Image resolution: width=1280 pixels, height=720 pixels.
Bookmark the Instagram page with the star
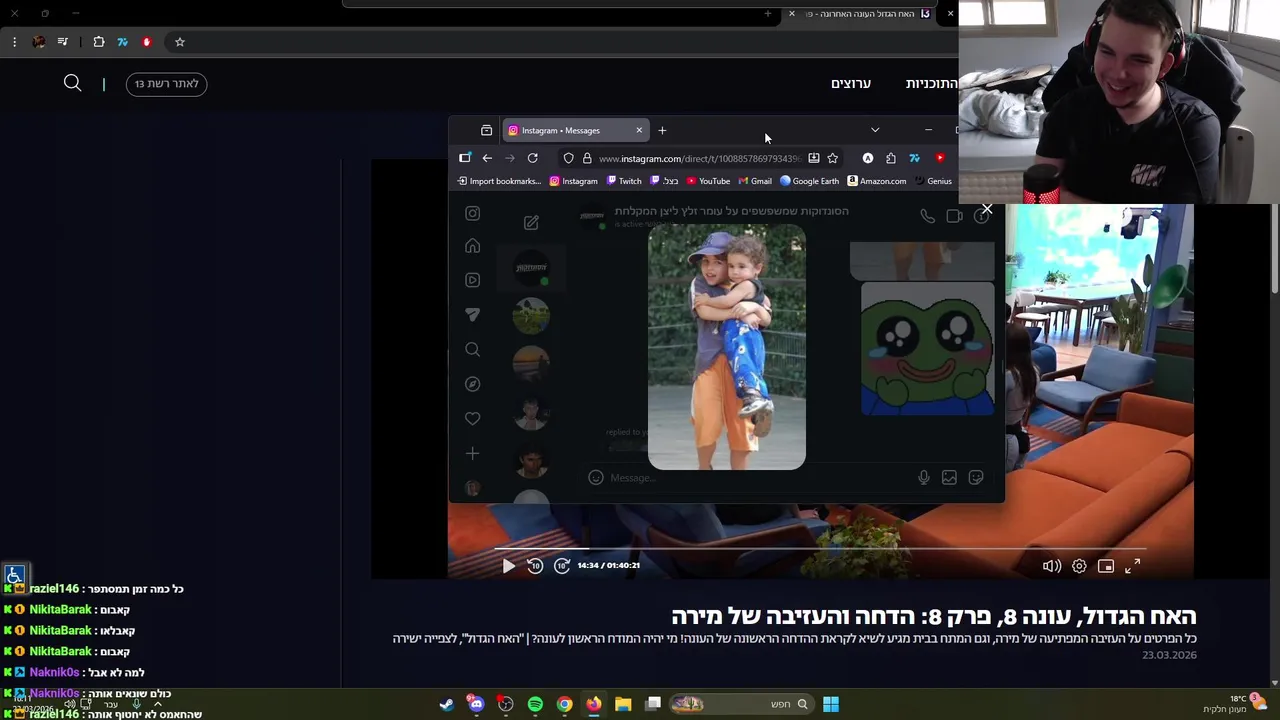pyautogui.click(x=832, y=158)
